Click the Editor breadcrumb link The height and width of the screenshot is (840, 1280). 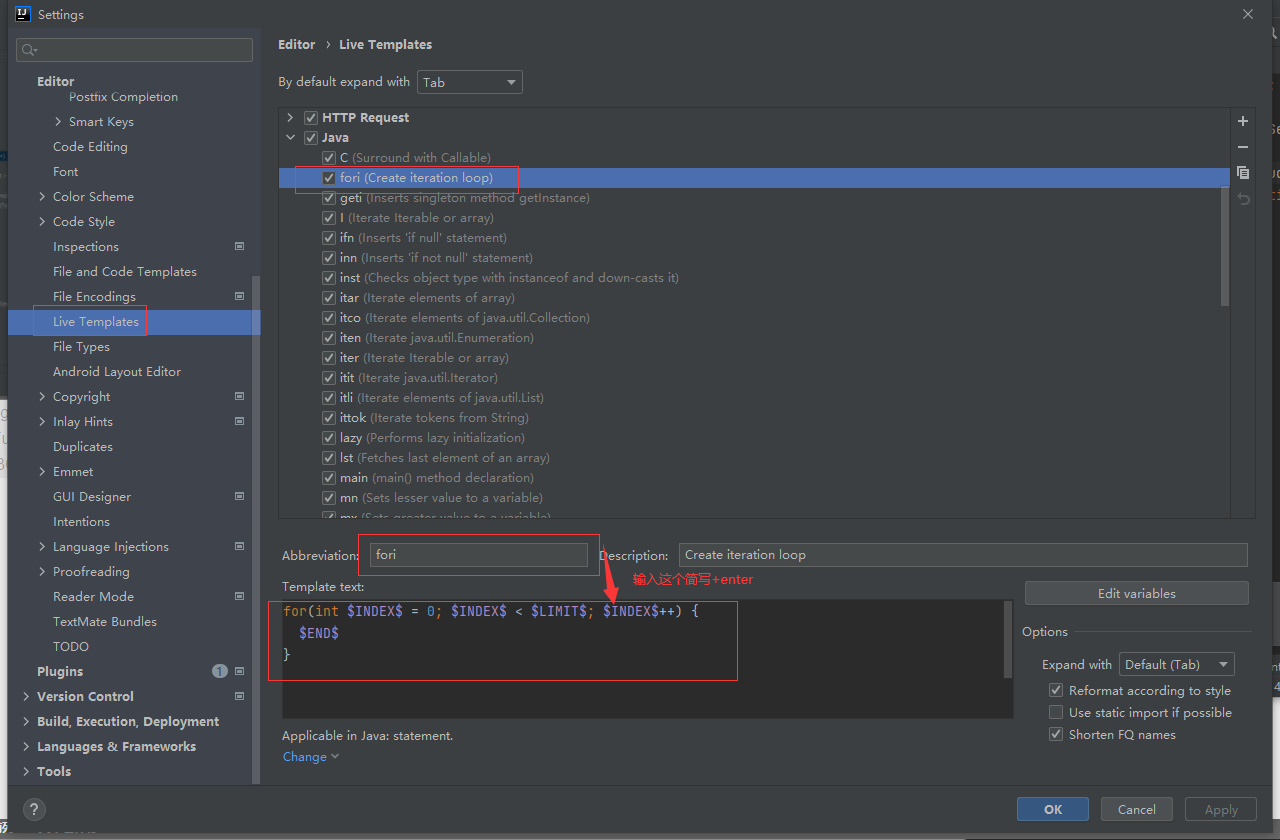pyautogui.click(x=297, y=44)
